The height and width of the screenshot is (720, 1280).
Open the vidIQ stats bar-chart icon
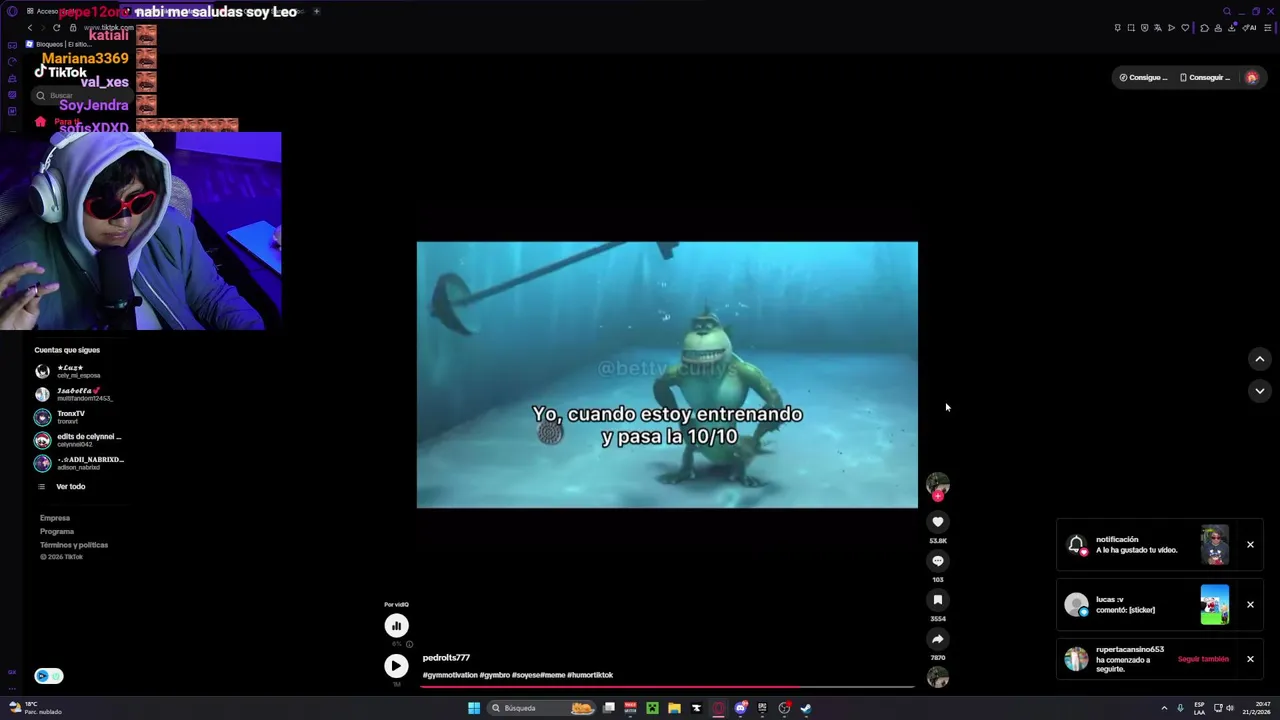[x=396, y=625]
